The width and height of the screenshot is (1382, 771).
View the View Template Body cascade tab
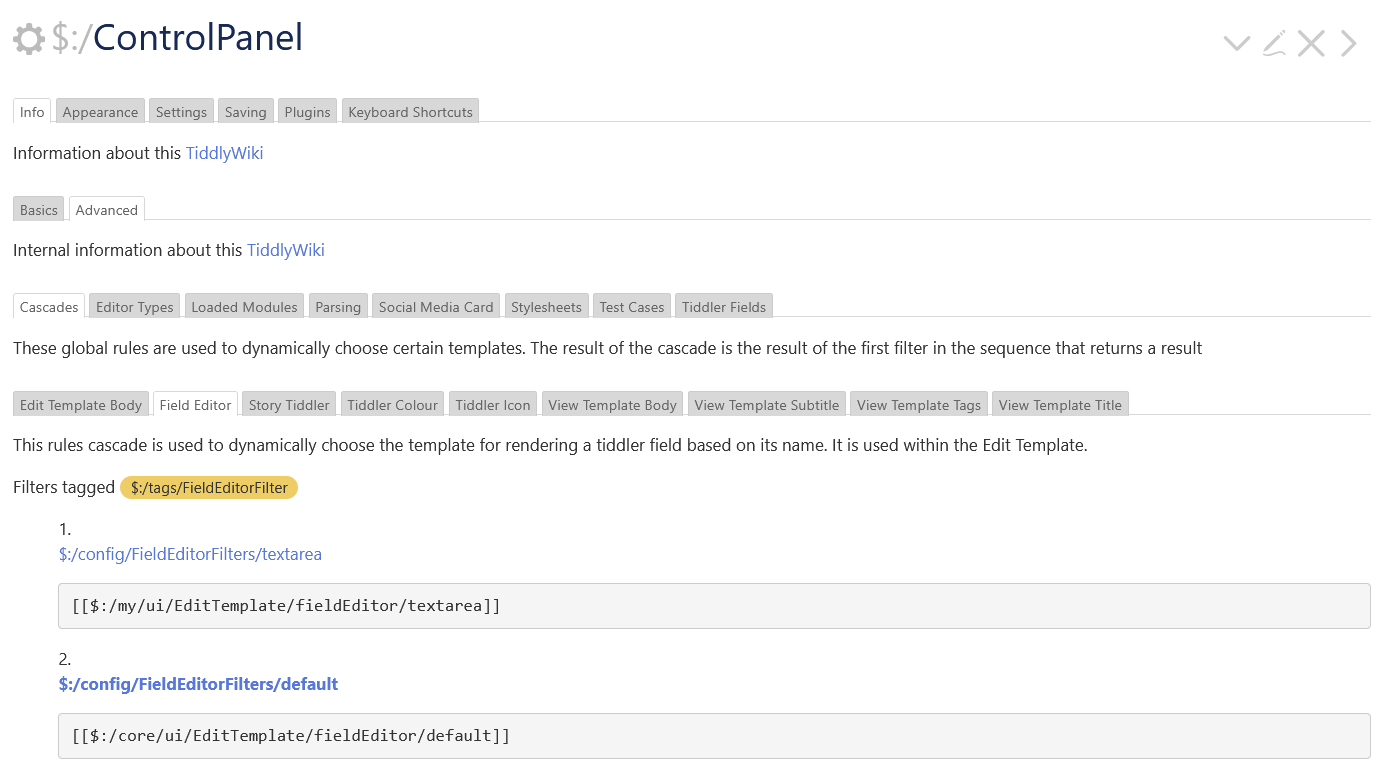613,404
